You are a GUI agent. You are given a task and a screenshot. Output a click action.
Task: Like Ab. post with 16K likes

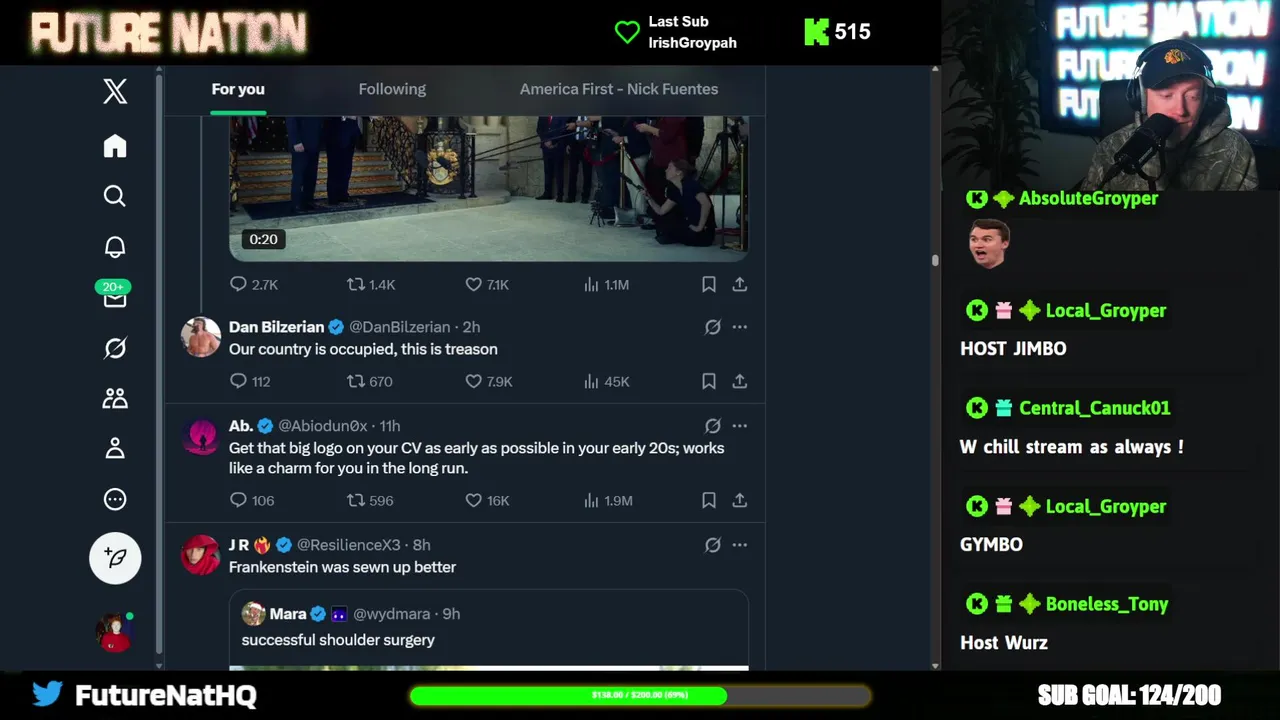(x=487, y=500)
